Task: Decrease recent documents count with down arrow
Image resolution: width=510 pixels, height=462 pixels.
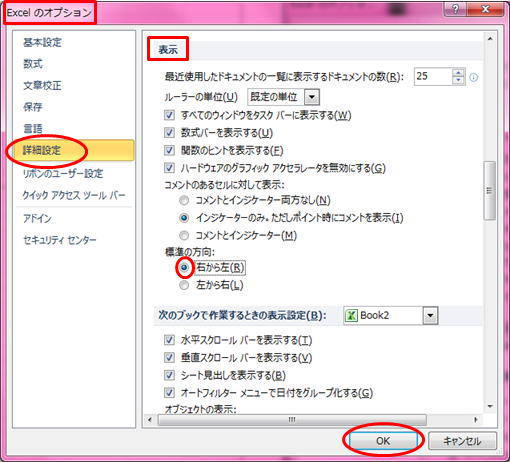Action: [x=458, y=80]
